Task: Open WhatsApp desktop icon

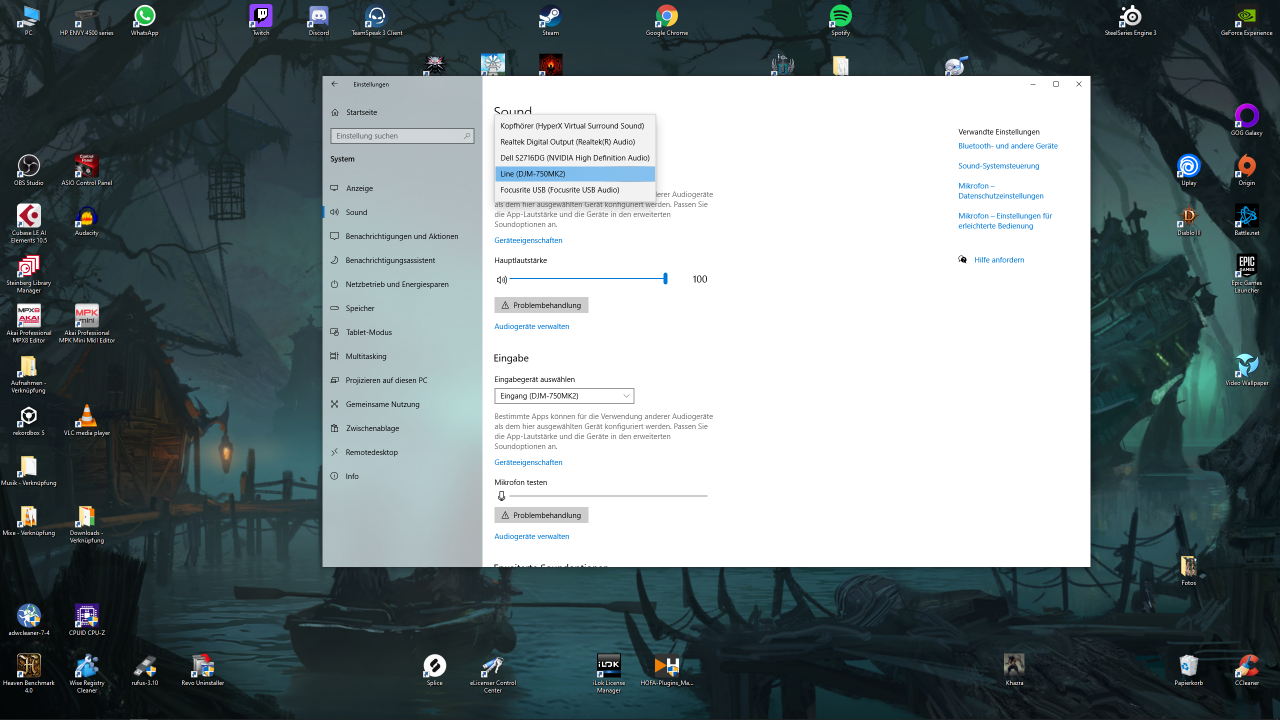Action: [x=145, y=20]
